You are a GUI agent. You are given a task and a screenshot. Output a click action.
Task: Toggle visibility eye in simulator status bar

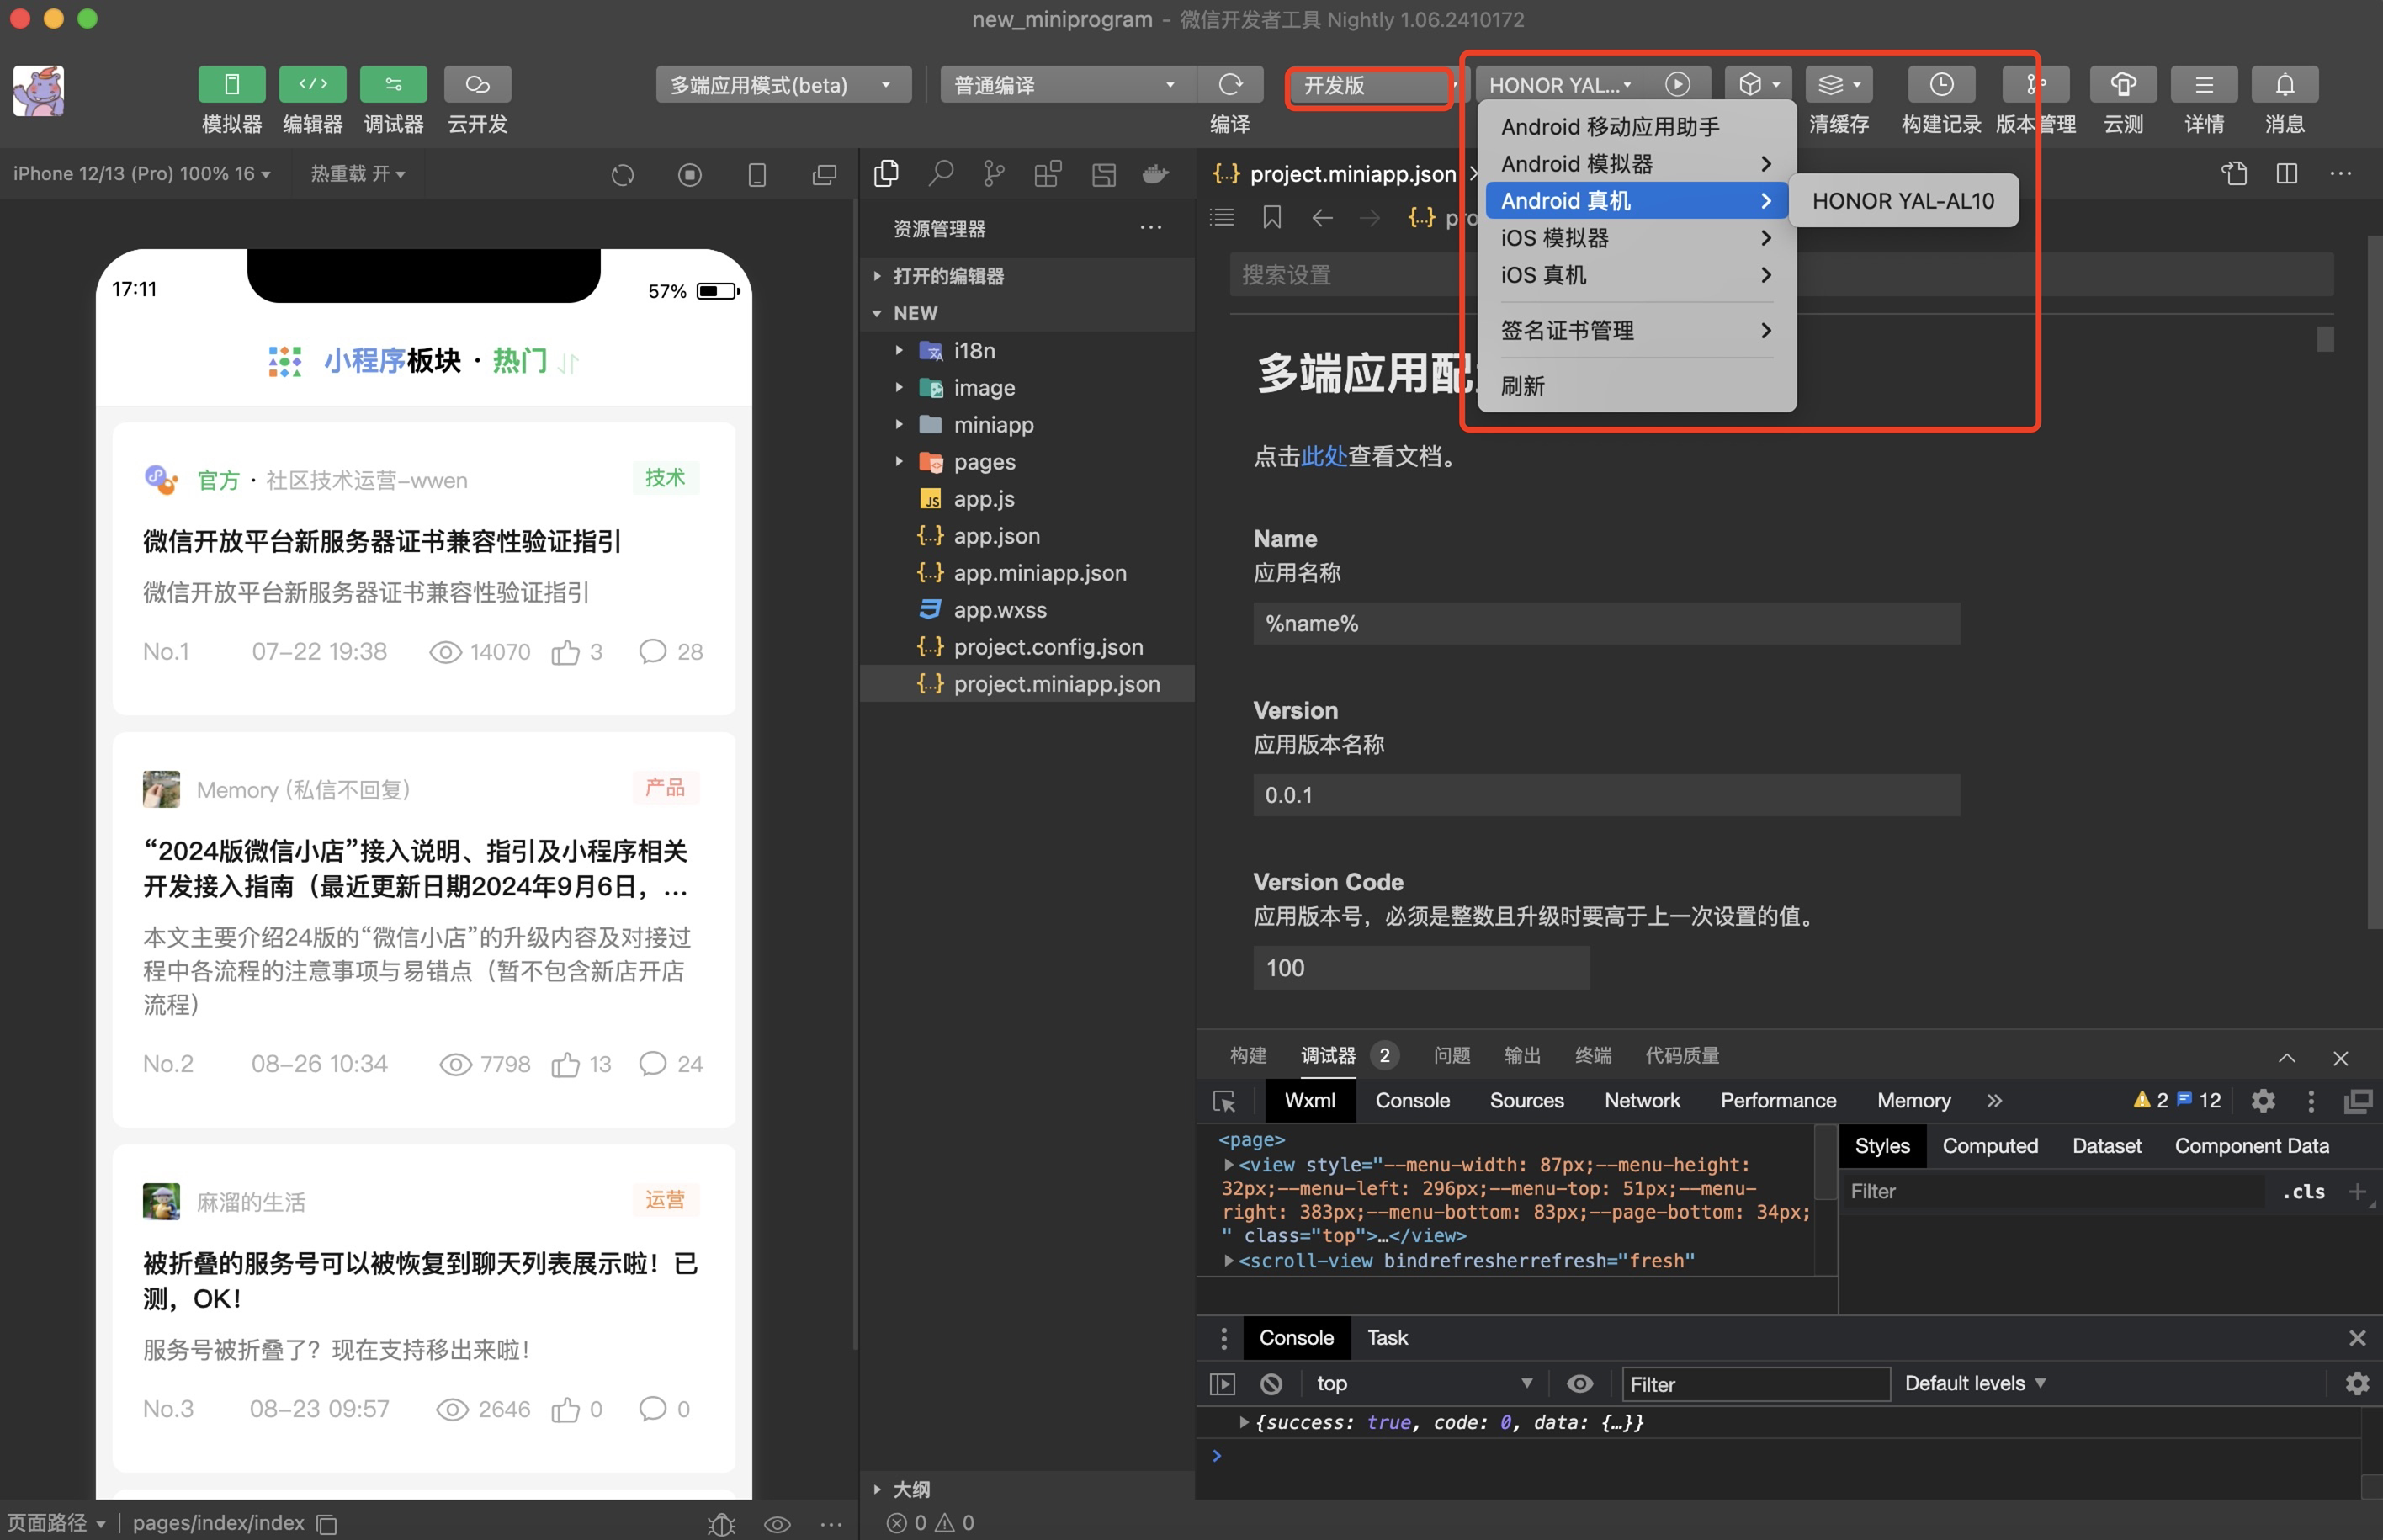[x=777, y=1524]
